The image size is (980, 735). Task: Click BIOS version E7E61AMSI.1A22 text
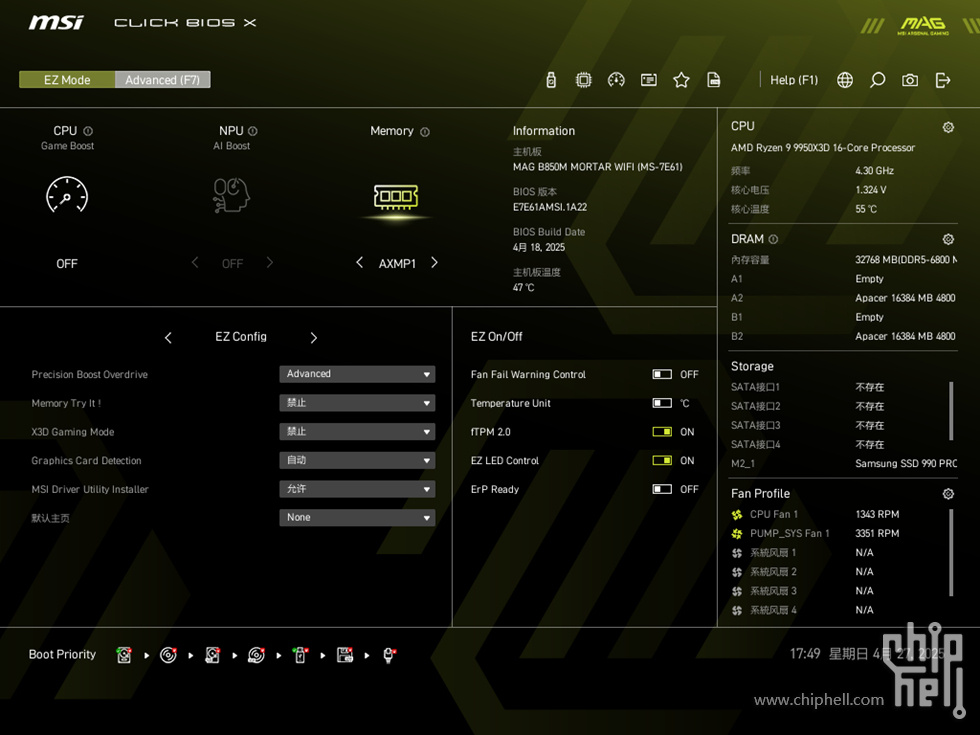tap(550, 207)
